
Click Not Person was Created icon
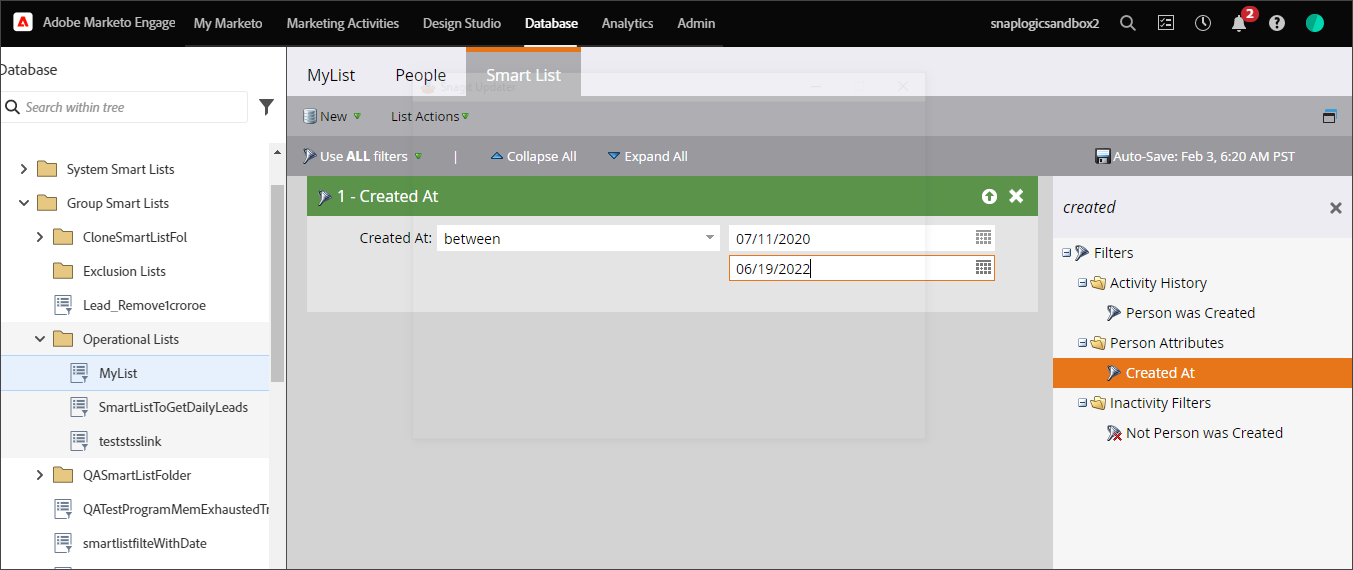click(x=1114, y=433)
